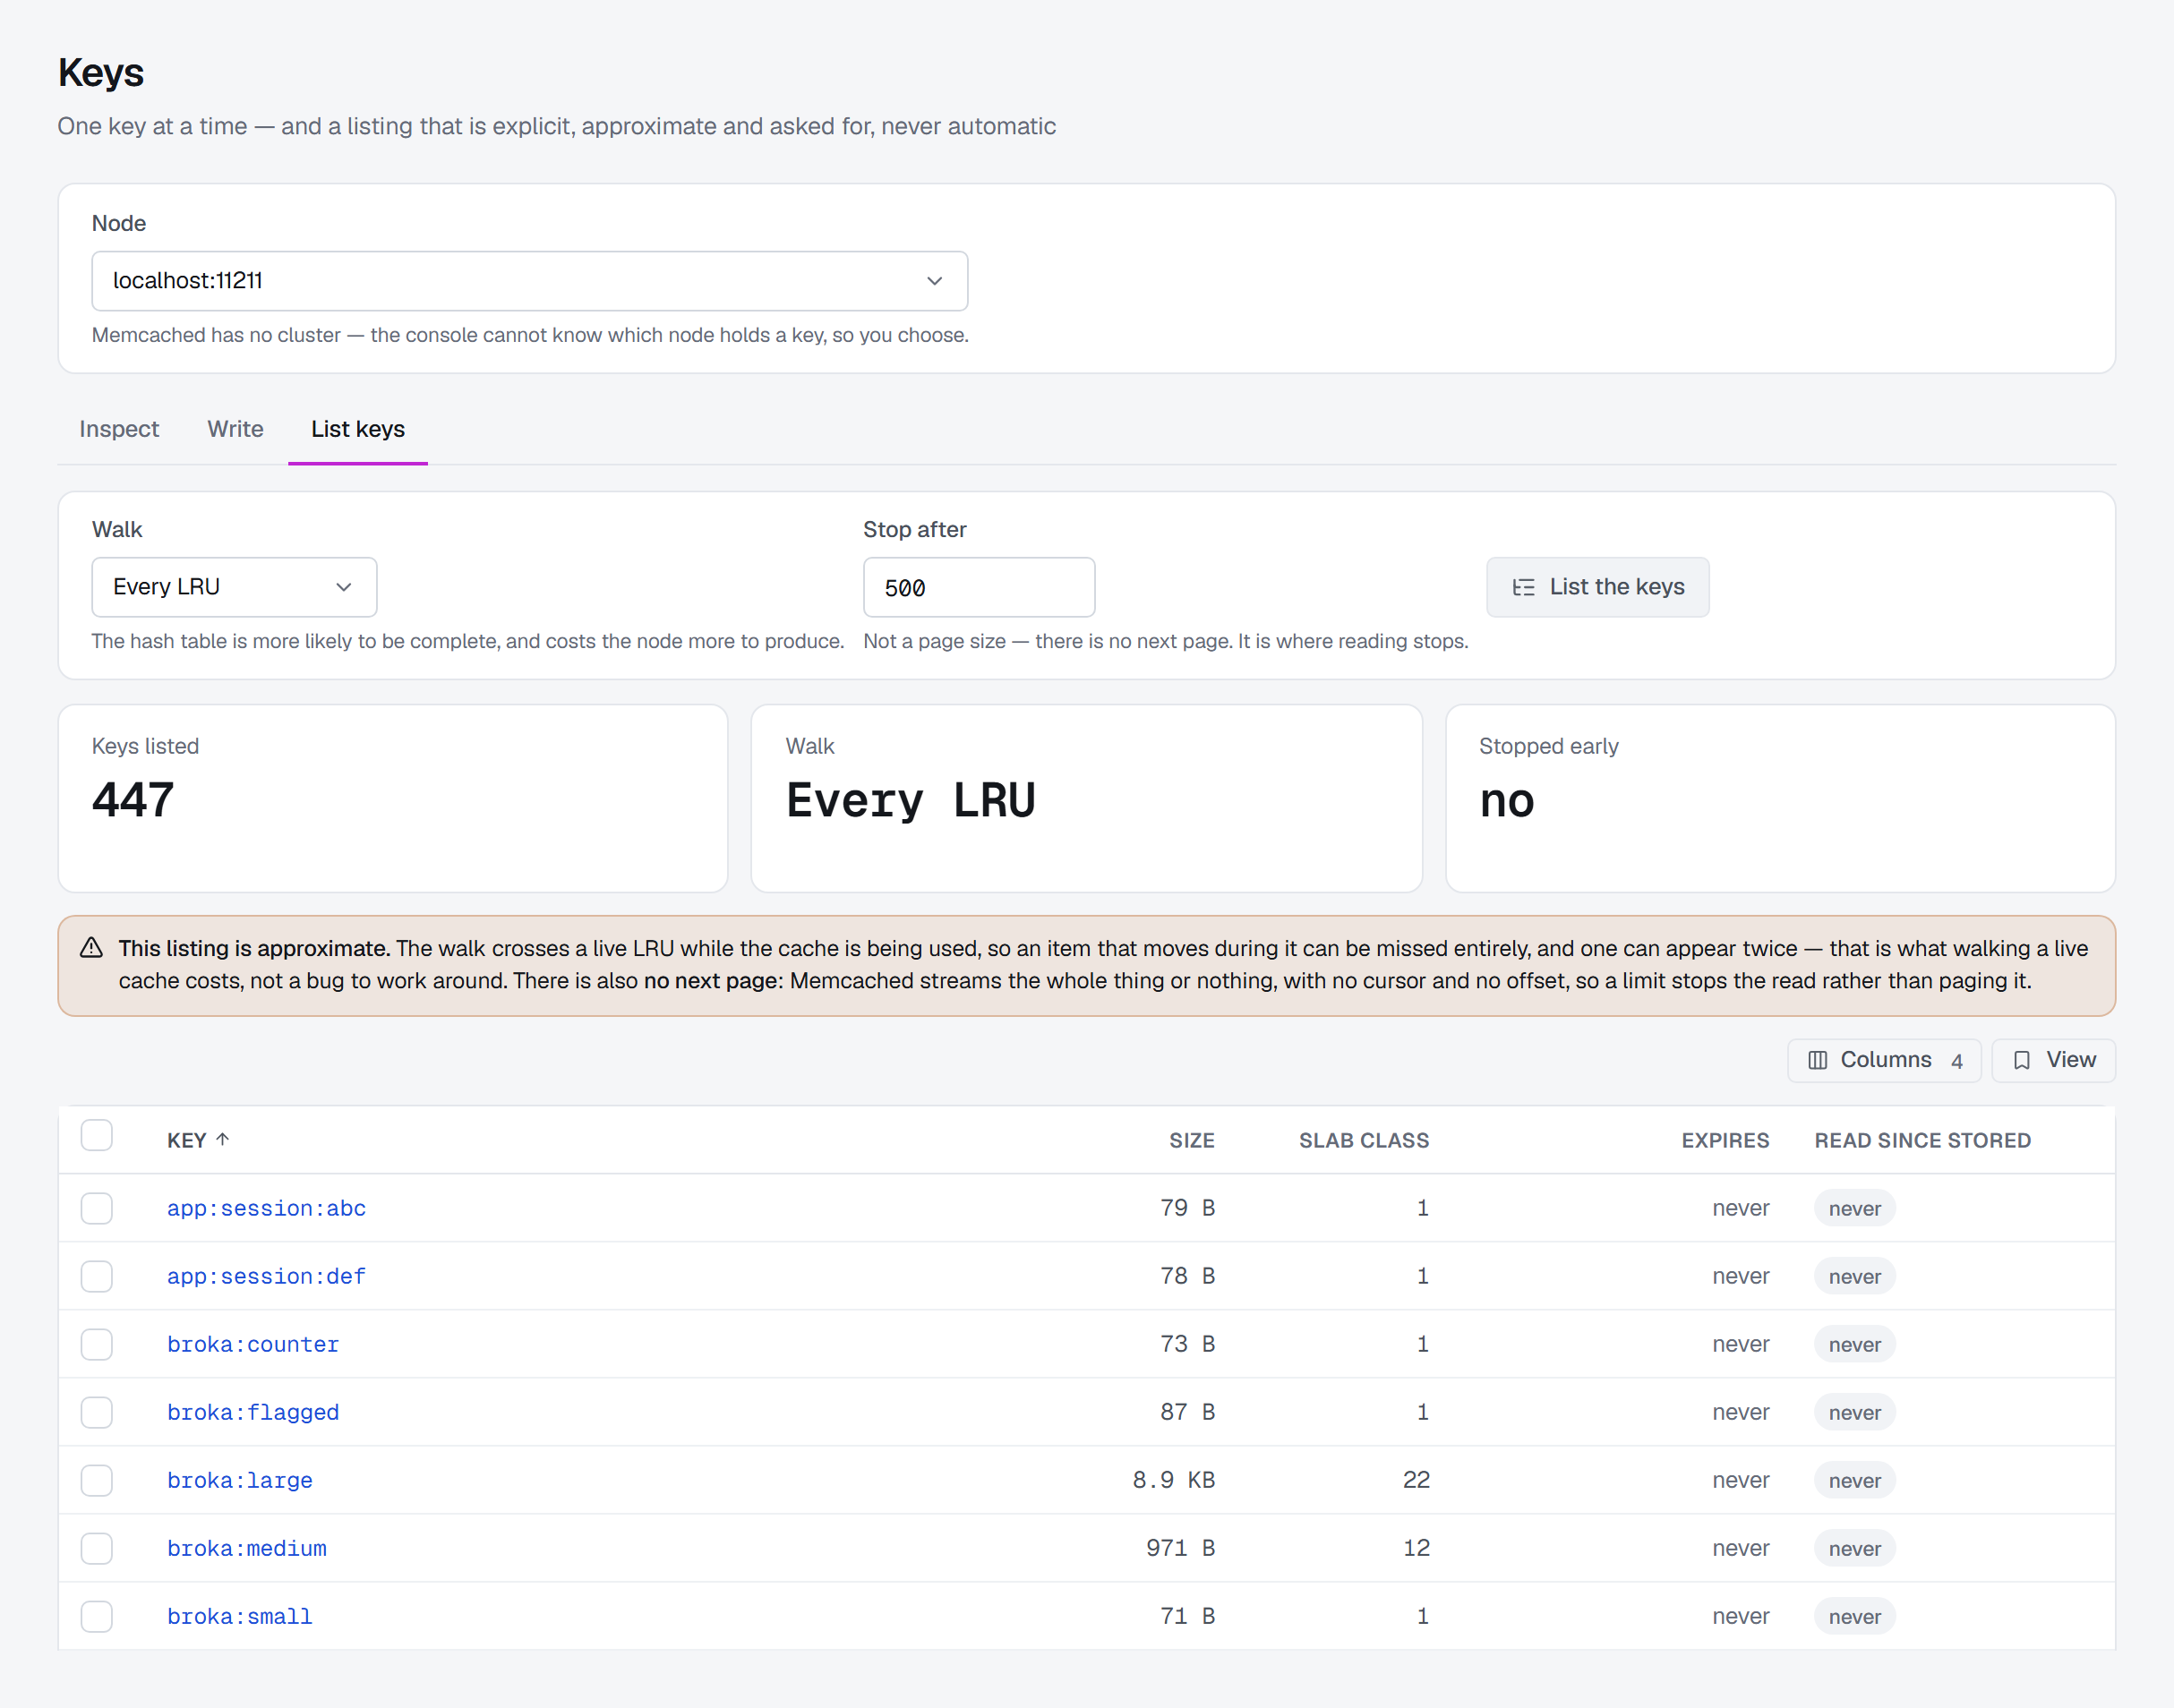Image resolution: width=2174 pixels, height=1708 pixels.
Task: Click the slab class value 22
Action: point(1416,1480)
